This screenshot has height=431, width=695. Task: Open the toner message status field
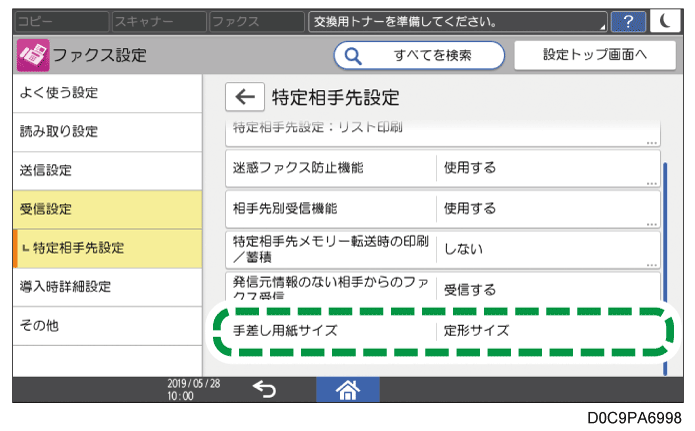click(458, 21)
